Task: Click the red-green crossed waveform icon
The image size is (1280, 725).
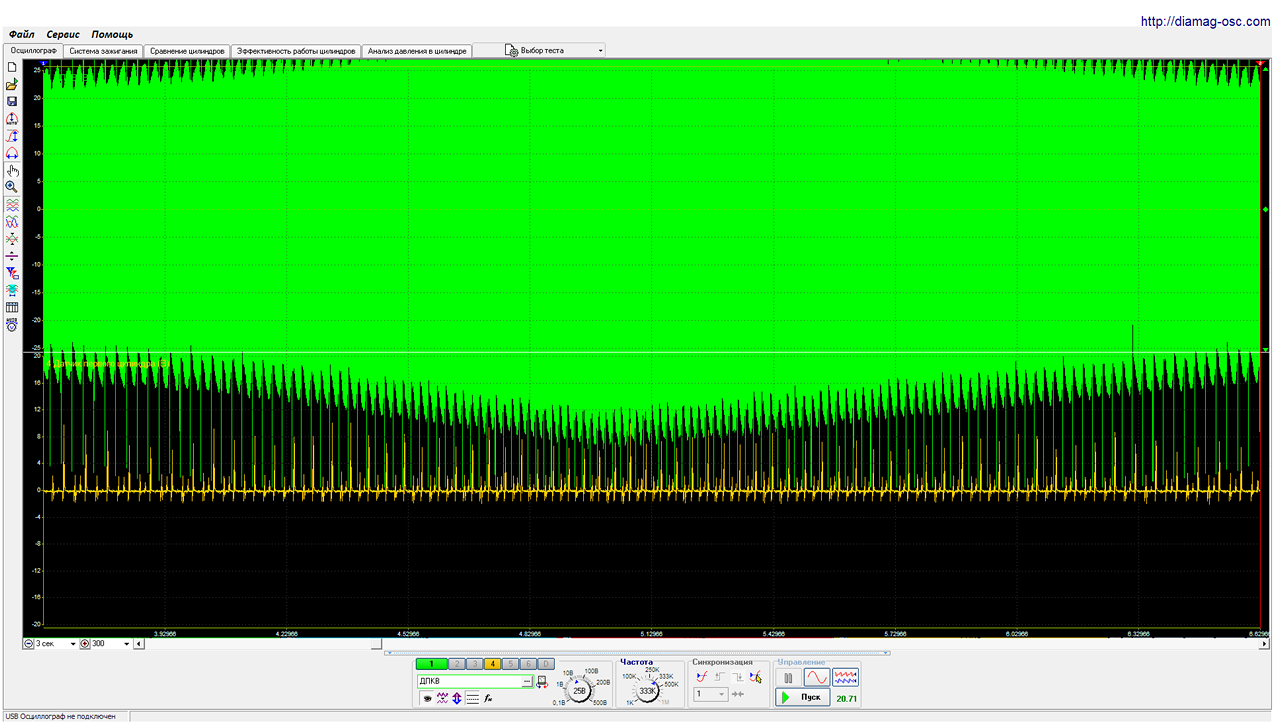Action: (x=12, y=238)
